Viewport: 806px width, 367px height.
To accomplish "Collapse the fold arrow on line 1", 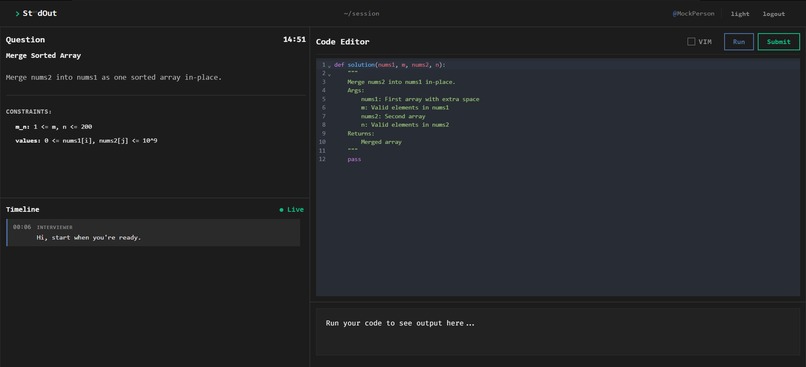I will pos(329,66).
